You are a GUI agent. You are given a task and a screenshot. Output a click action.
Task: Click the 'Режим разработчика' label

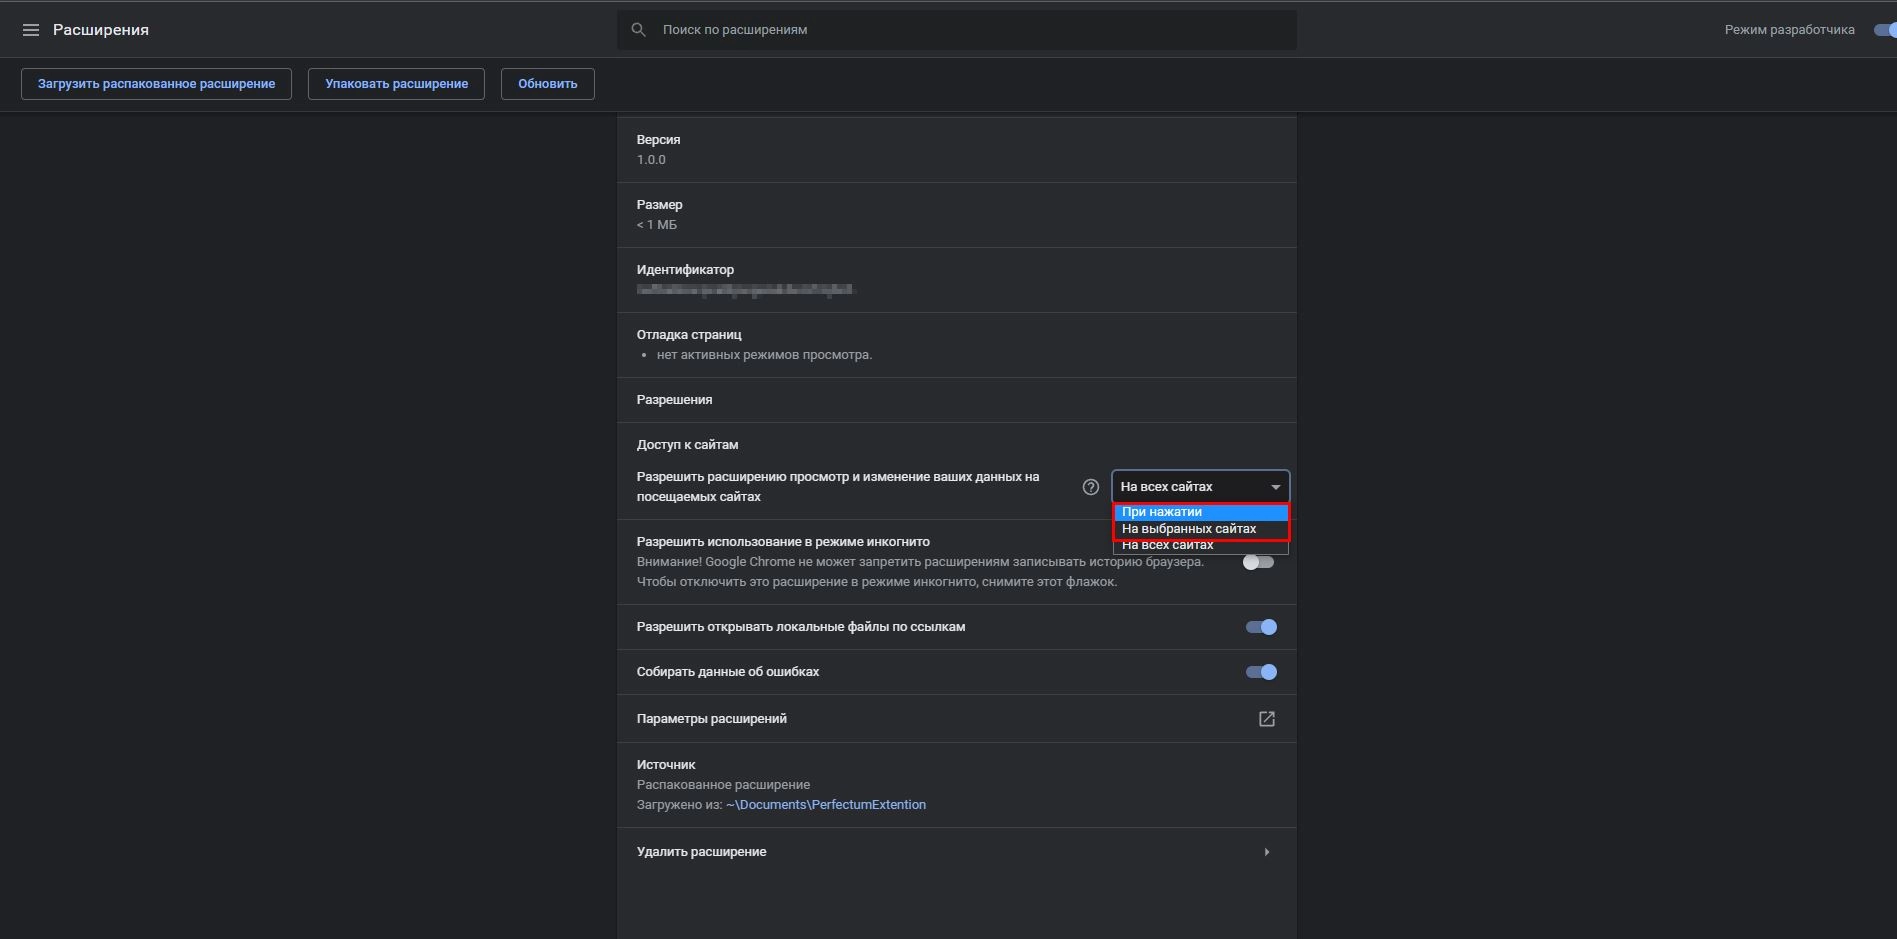(1789, 30)
